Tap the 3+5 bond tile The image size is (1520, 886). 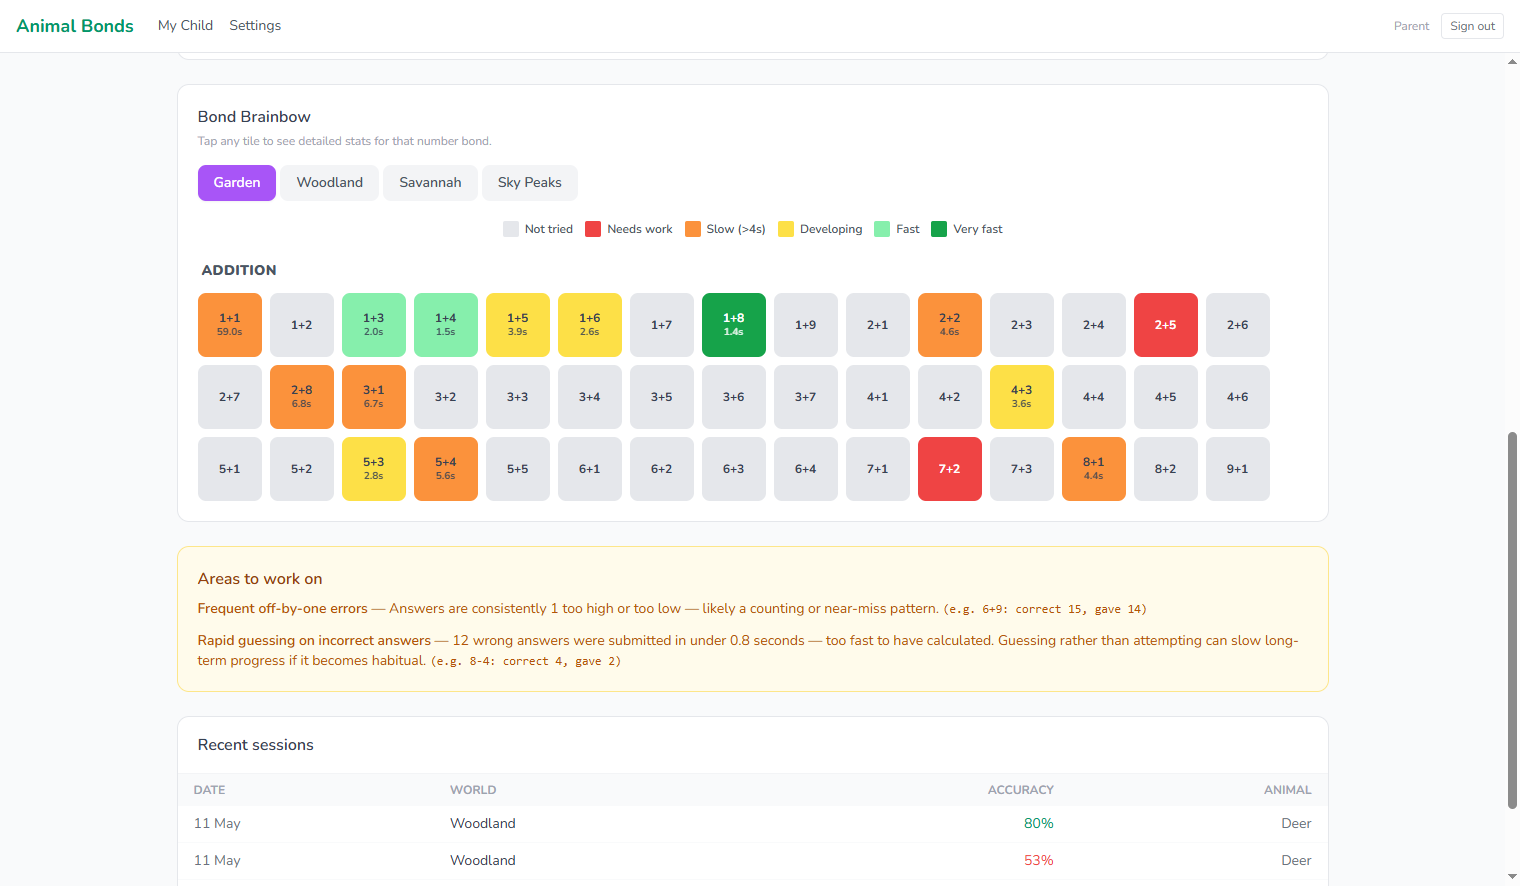coord(662,397)
